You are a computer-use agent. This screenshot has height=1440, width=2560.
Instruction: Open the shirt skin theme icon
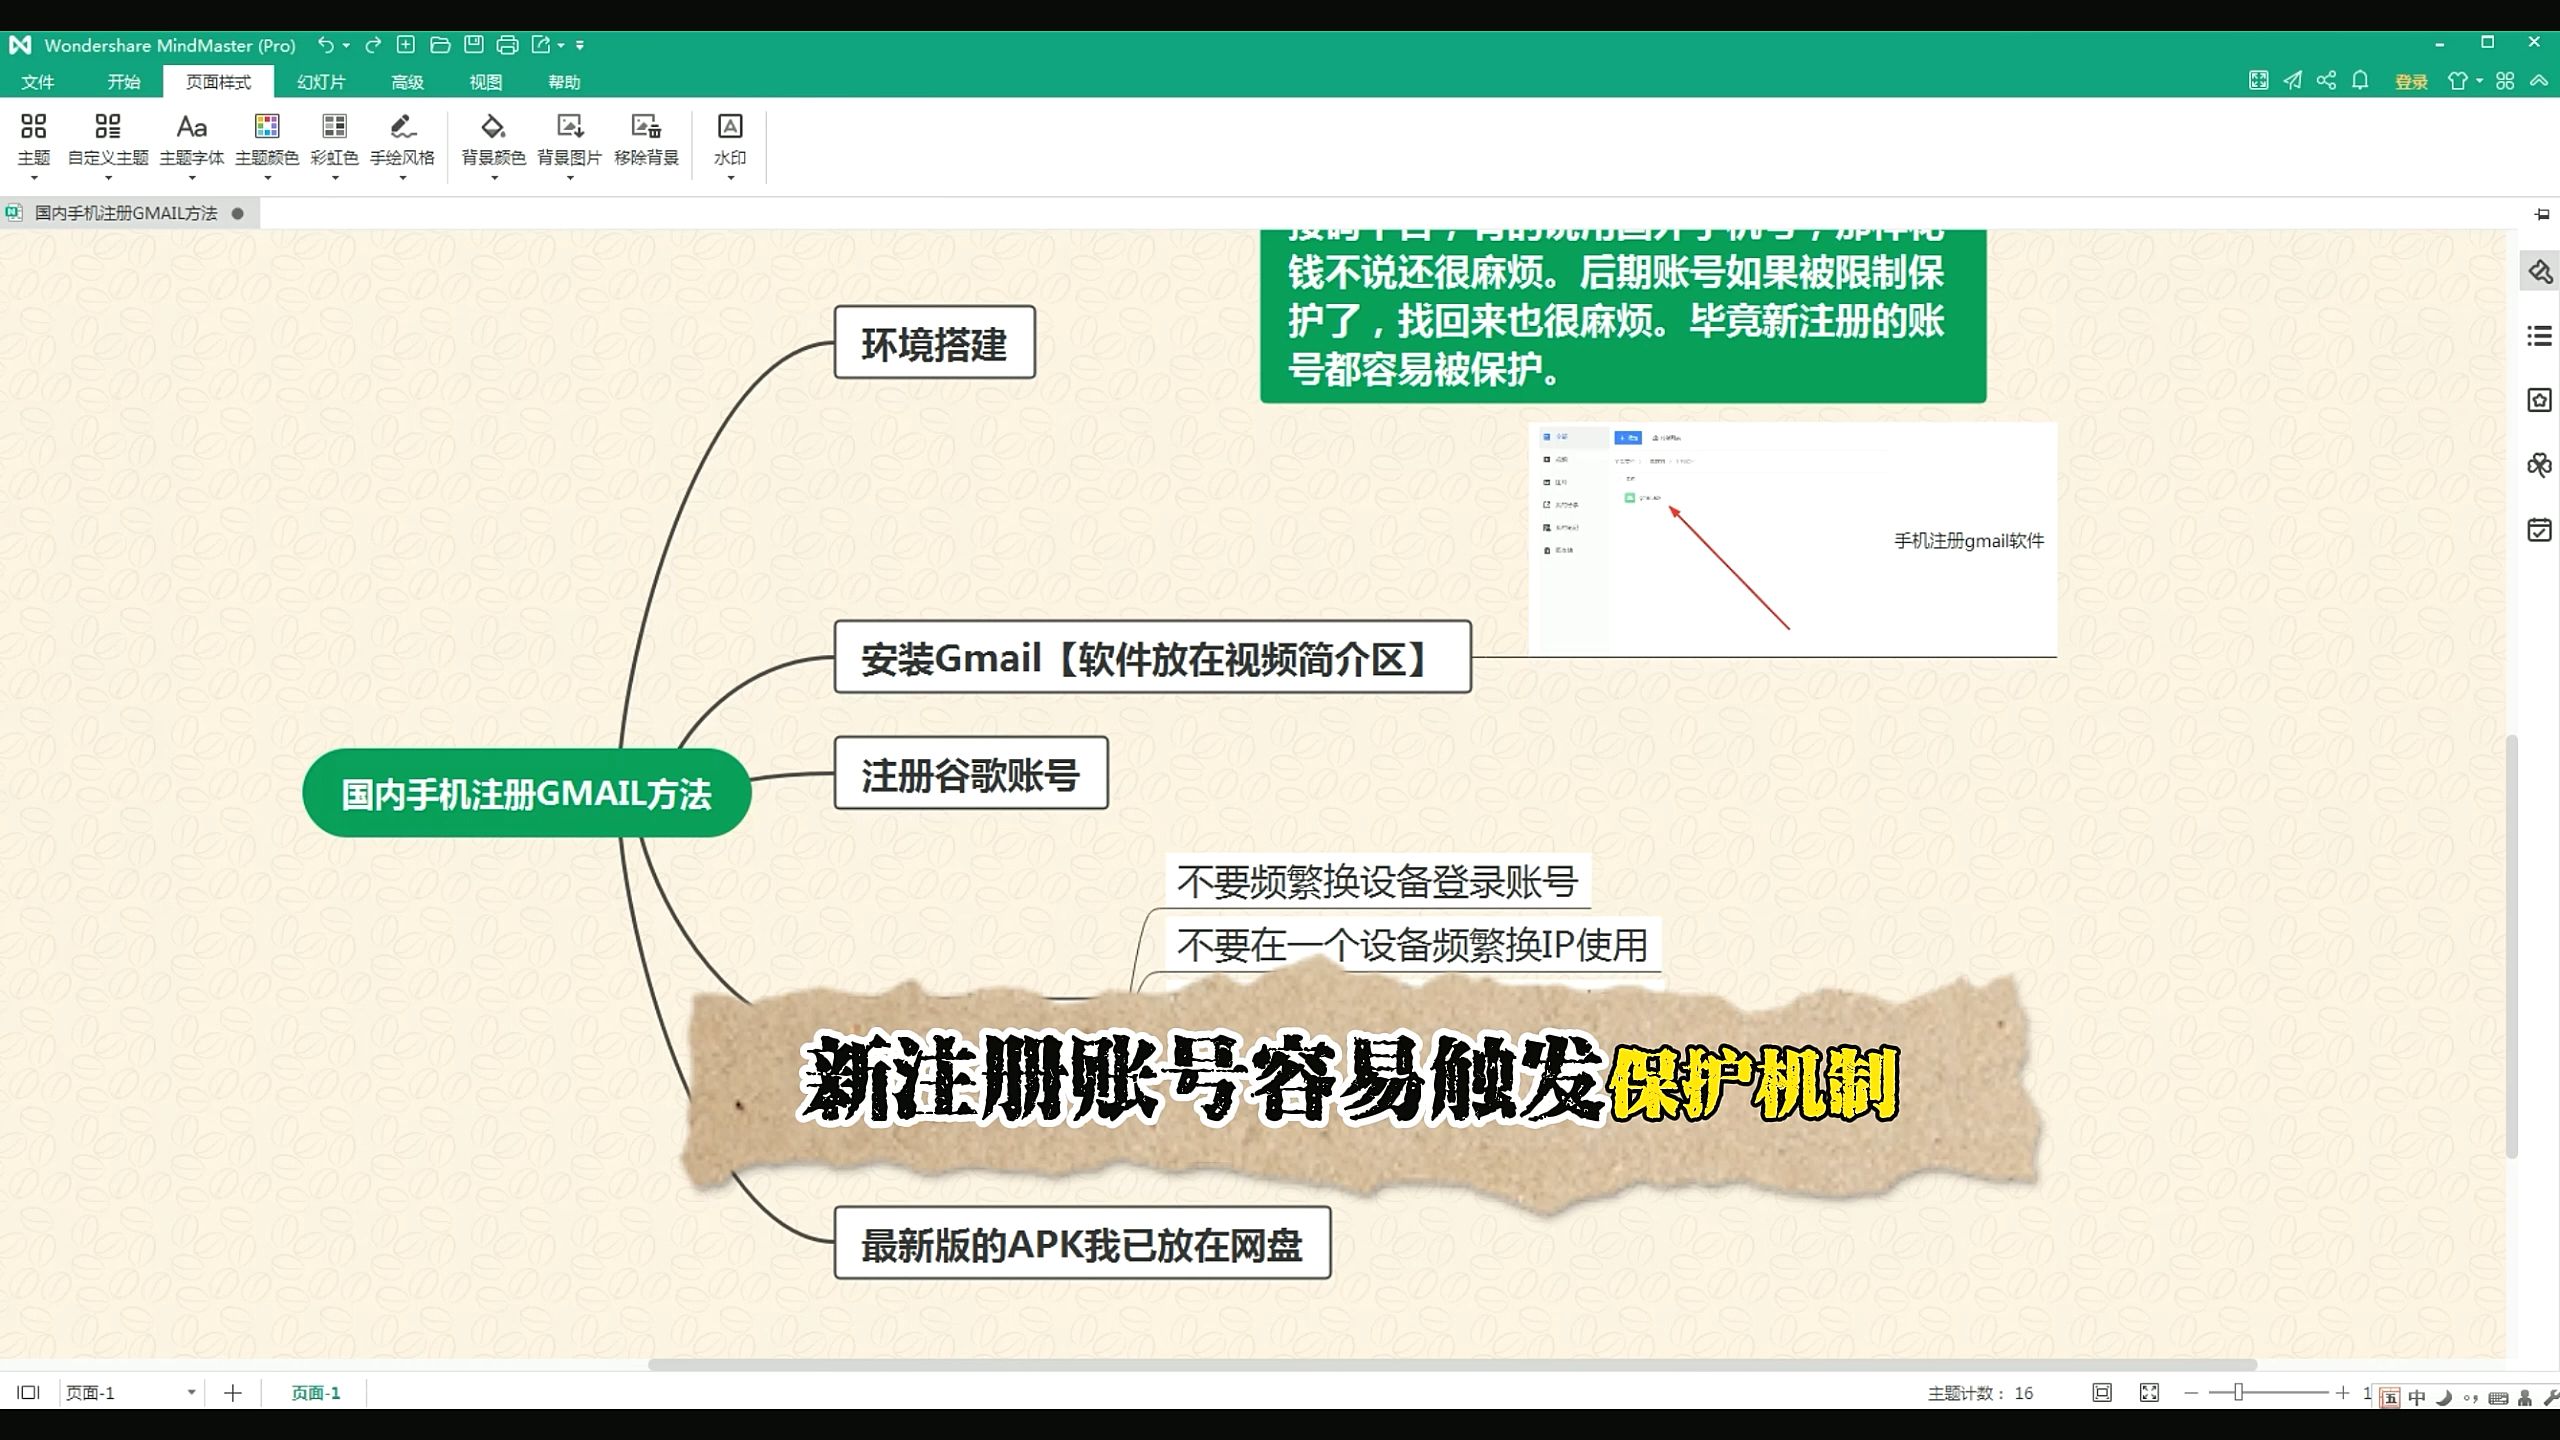[2458, 81]
